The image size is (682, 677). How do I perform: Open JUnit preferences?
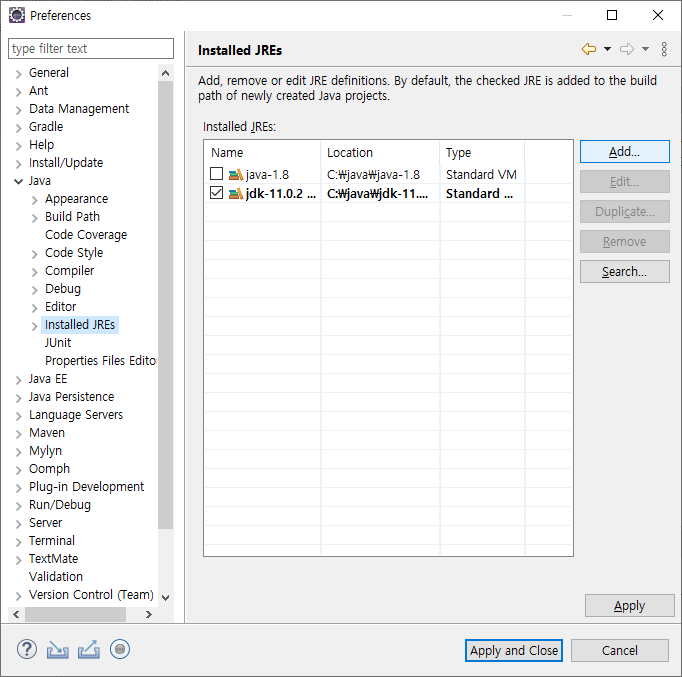pyautogui.click(x=57, y=343)
